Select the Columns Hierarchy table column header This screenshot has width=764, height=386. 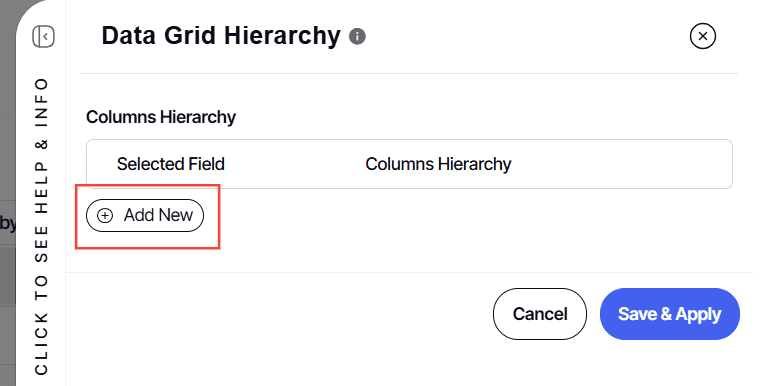point(438,164)
